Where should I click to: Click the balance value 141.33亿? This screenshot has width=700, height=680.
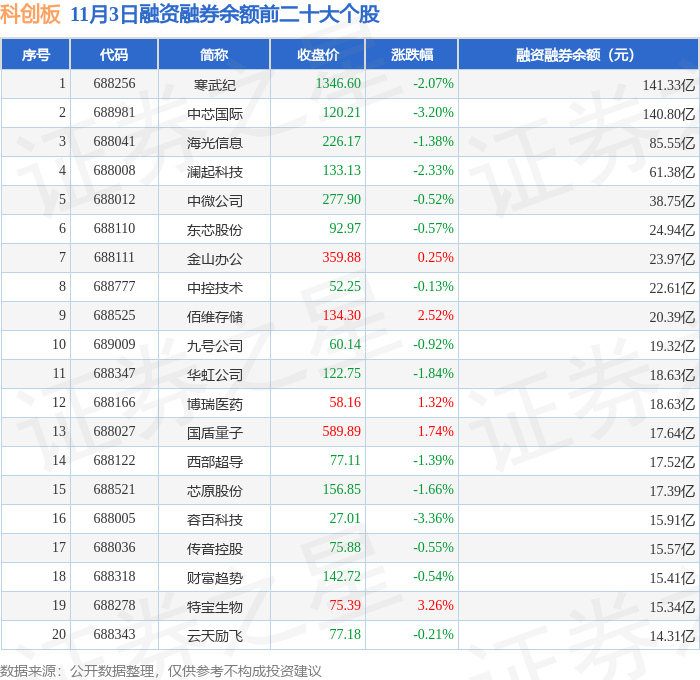669,85
